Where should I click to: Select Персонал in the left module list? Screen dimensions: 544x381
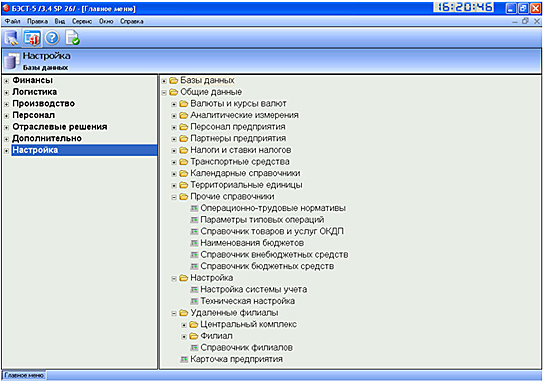tap(34, 115)
